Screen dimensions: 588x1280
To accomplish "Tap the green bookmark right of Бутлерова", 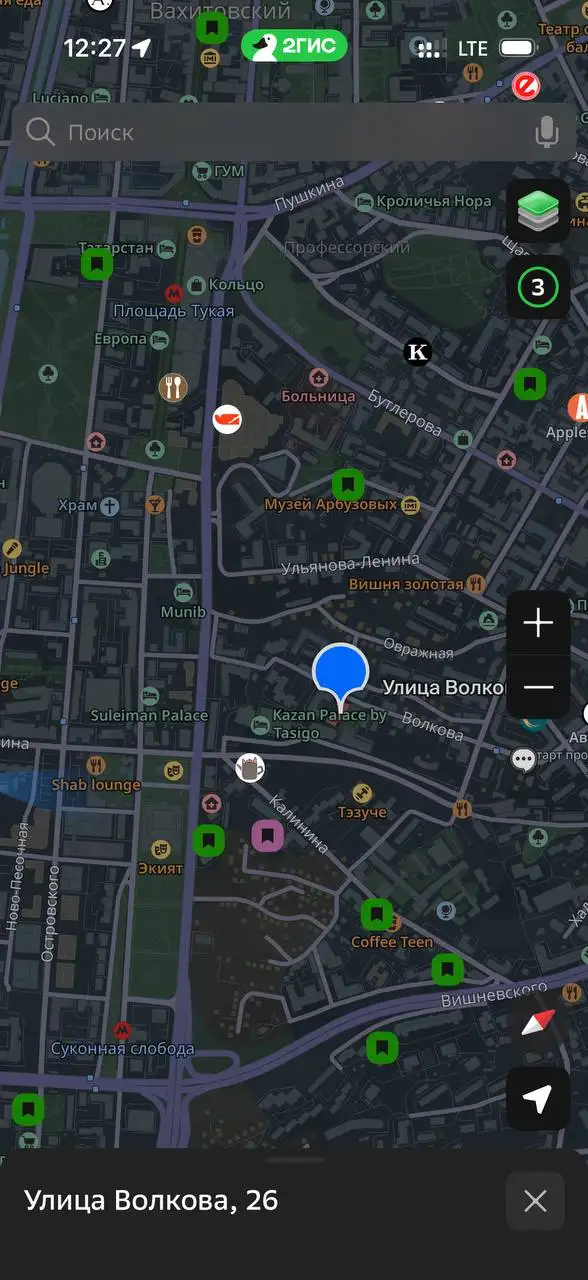I will [x=530, y=383].
